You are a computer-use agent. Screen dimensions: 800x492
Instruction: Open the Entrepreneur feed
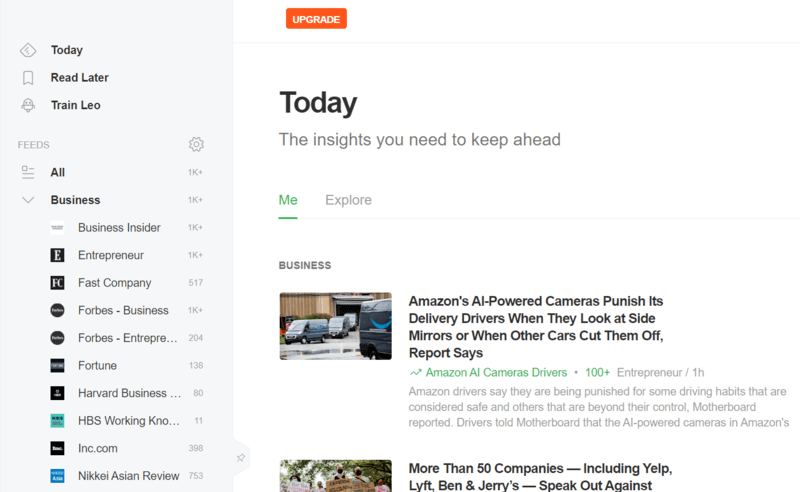coord(111,255)
